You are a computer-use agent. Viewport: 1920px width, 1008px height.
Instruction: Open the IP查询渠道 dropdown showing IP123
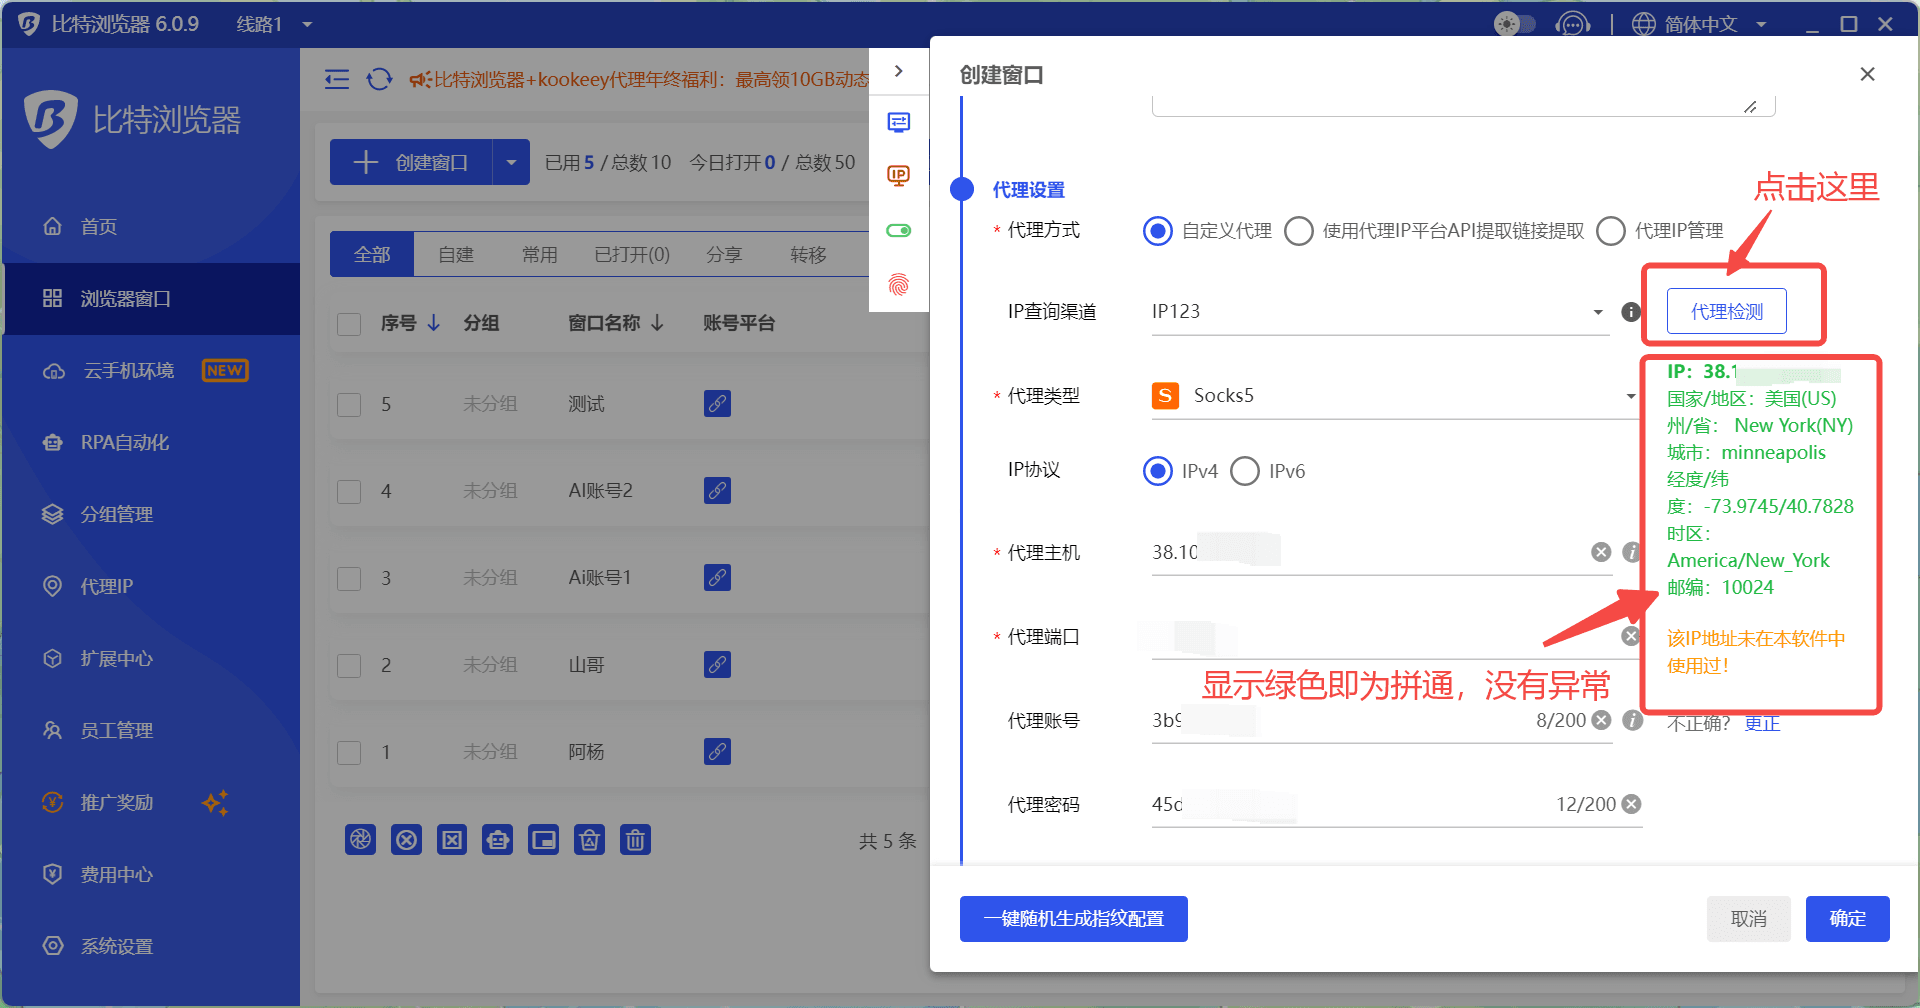[1380, 312]
